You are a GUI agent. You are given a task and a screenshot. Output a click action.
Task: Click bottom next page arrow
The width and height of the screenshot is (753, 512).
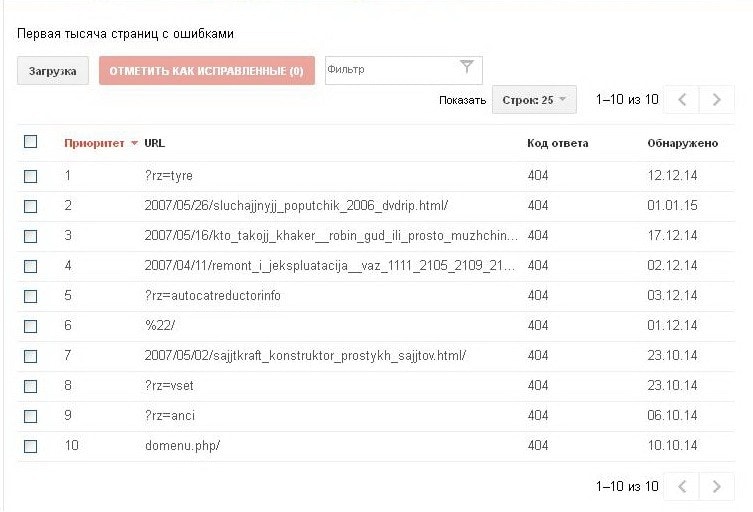[716, 487]
